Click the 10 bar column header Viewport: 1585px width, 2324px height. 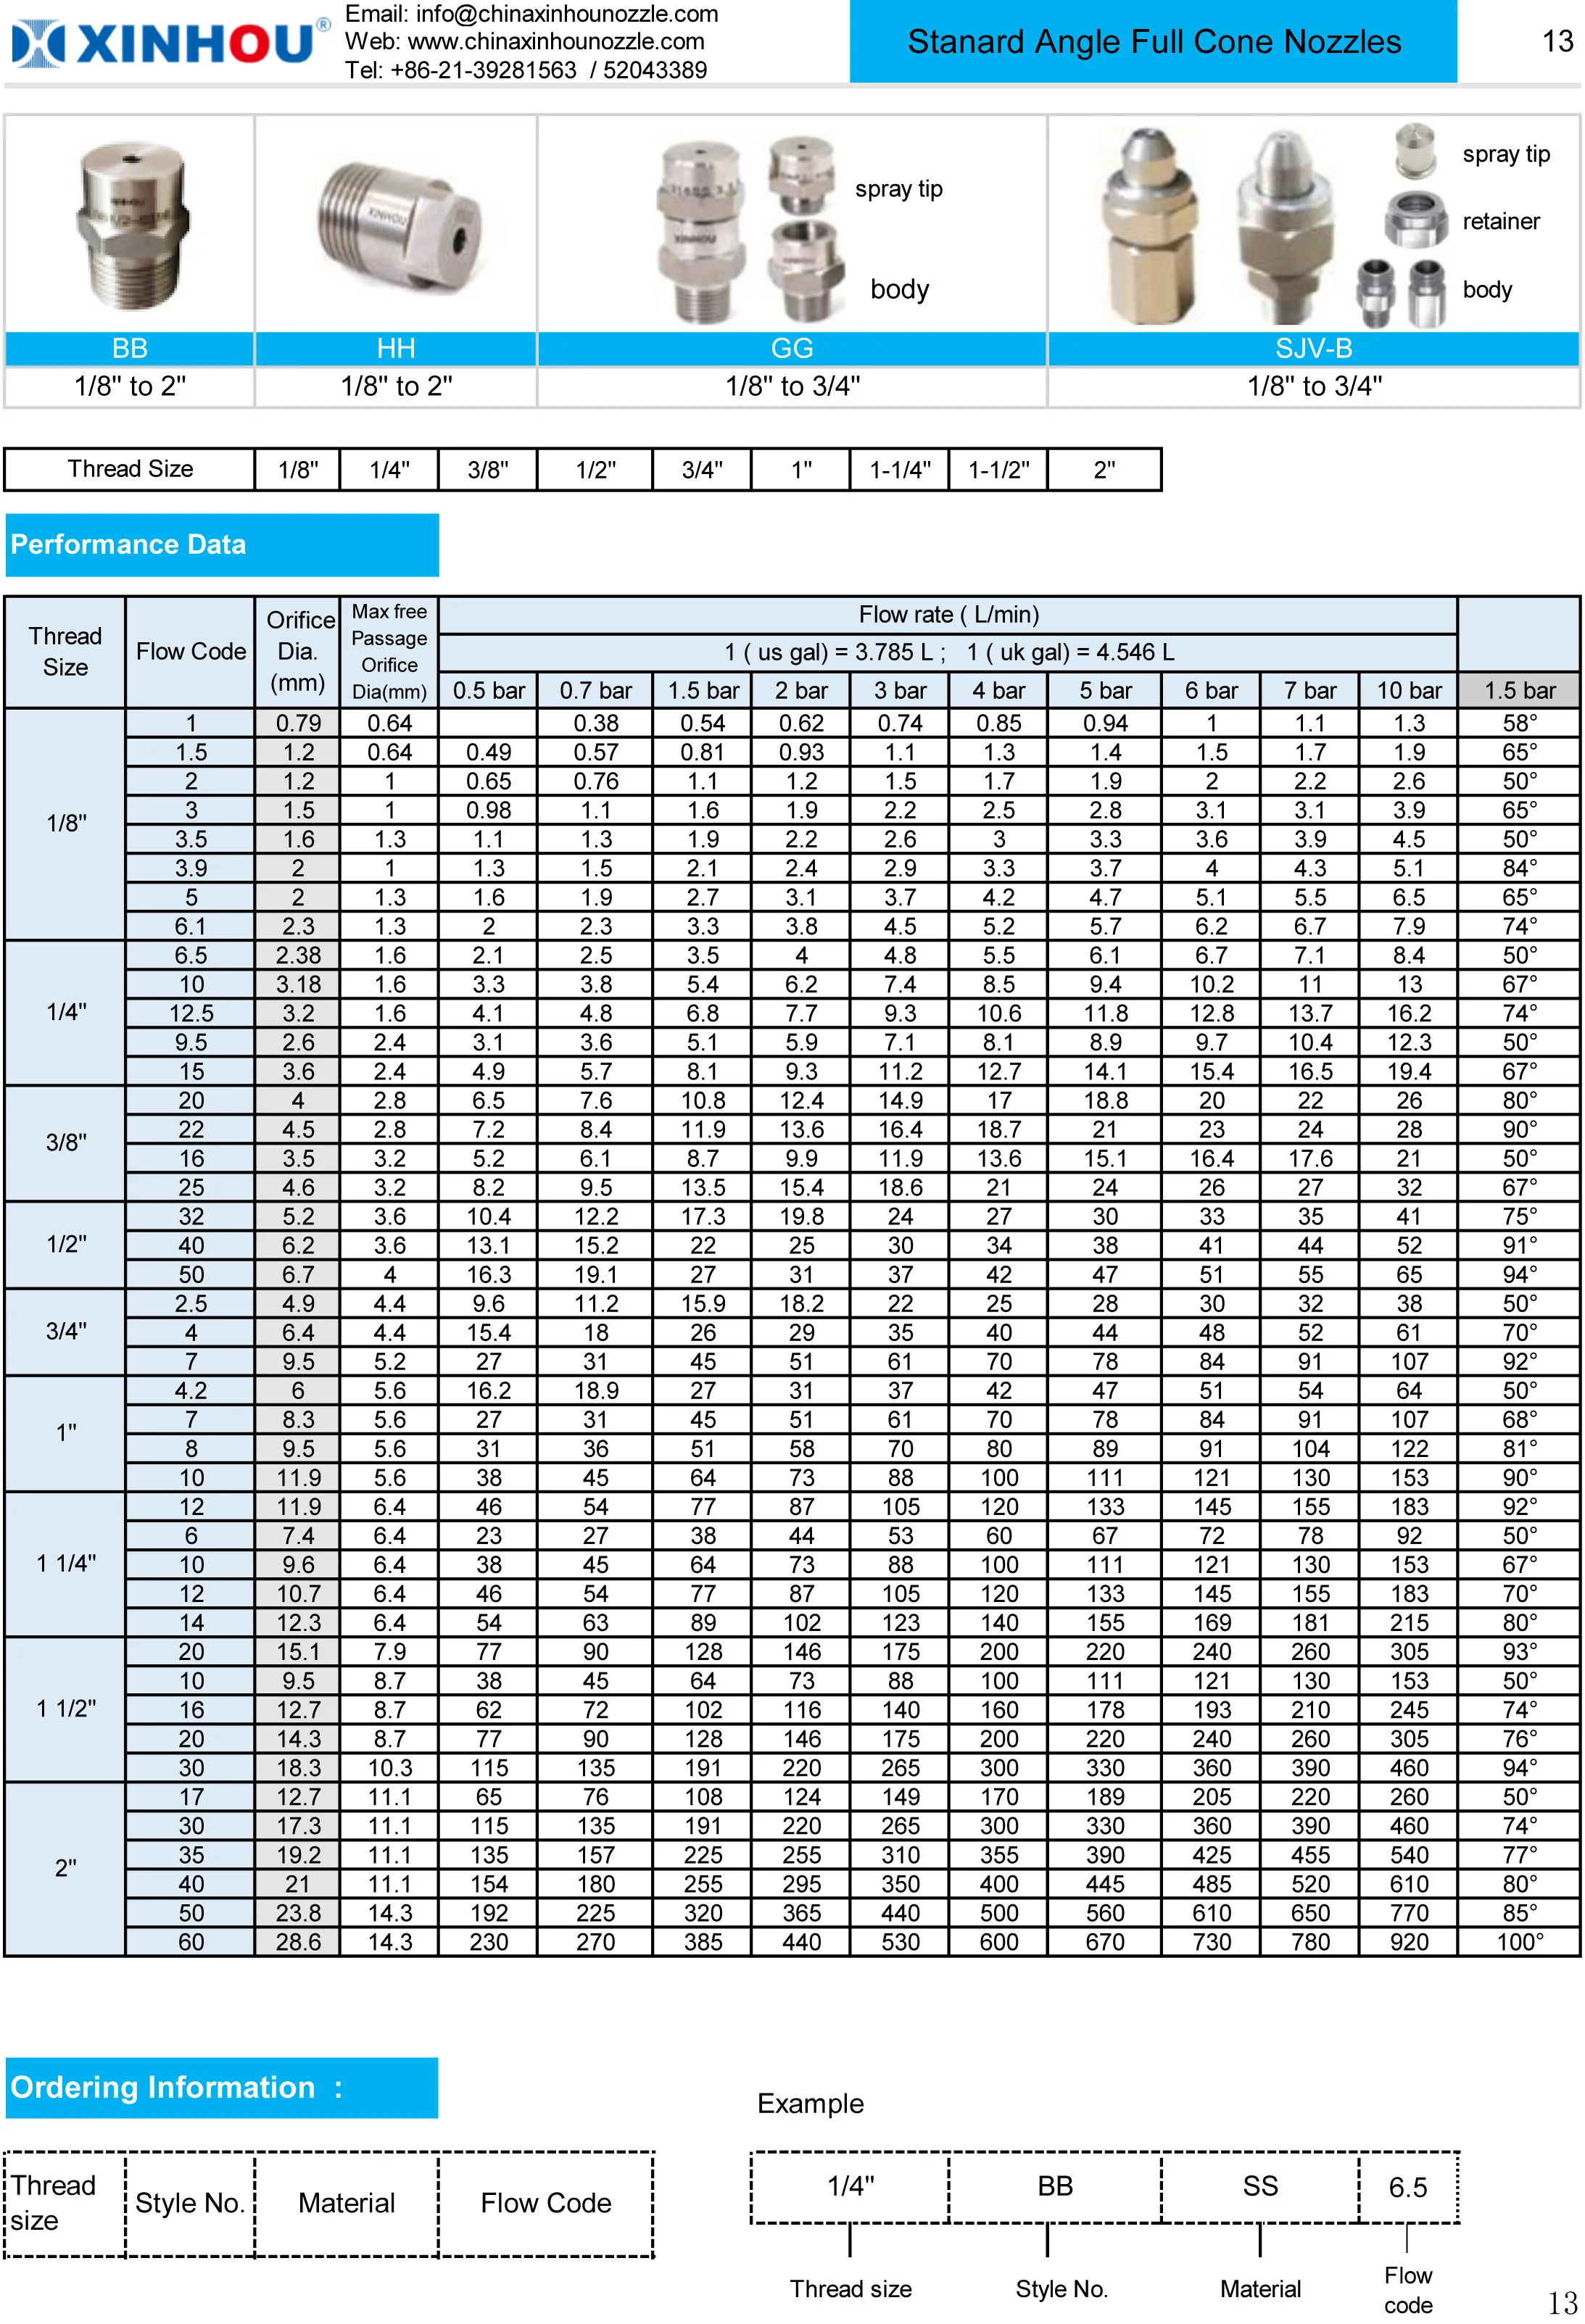(1408, 691)
